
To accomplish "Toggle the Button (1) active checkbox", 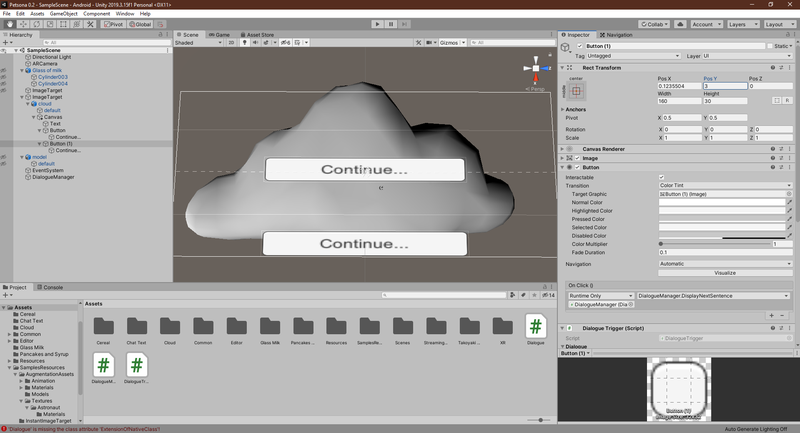I will point(579,46).
